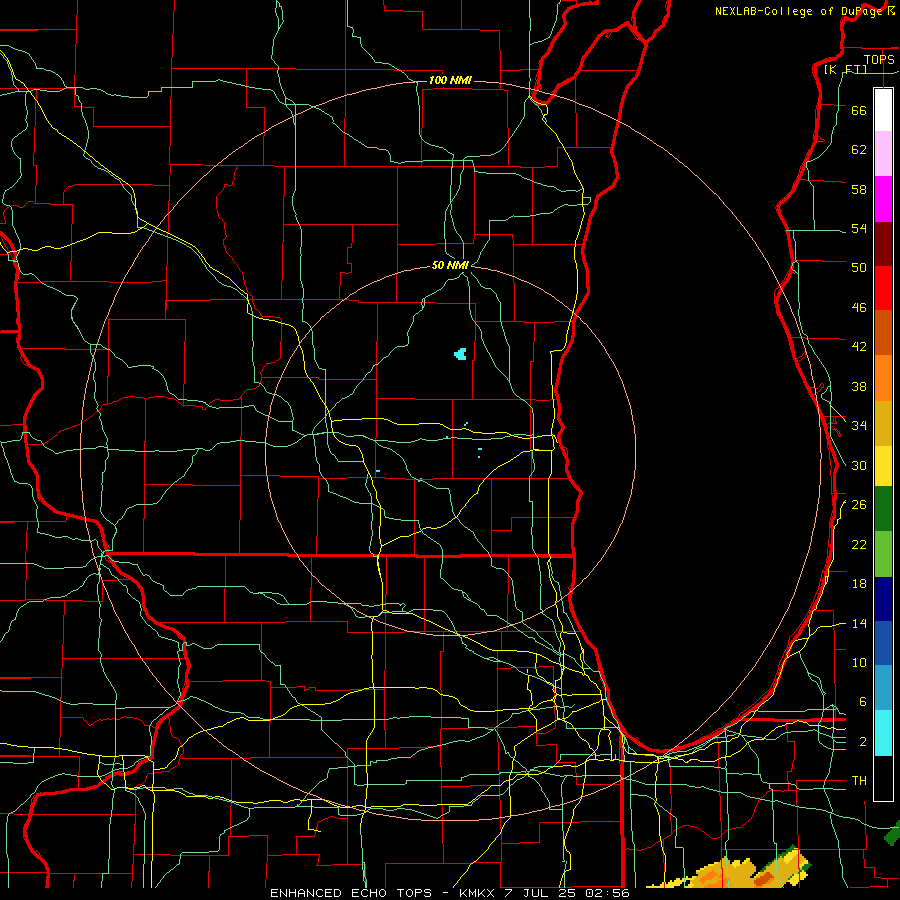Click the 42 legend scale value

click(x=859, y=346)
